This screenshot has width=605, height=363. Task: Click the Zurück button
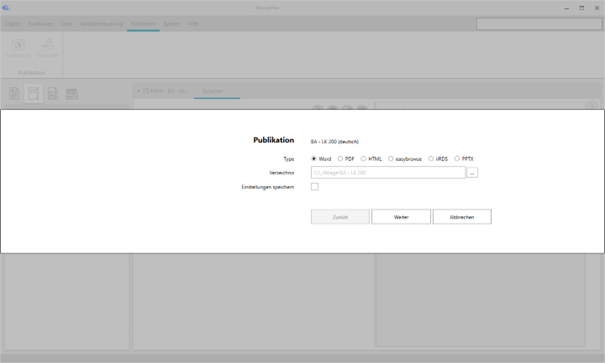pyautogui.click(x=340, y=217)
